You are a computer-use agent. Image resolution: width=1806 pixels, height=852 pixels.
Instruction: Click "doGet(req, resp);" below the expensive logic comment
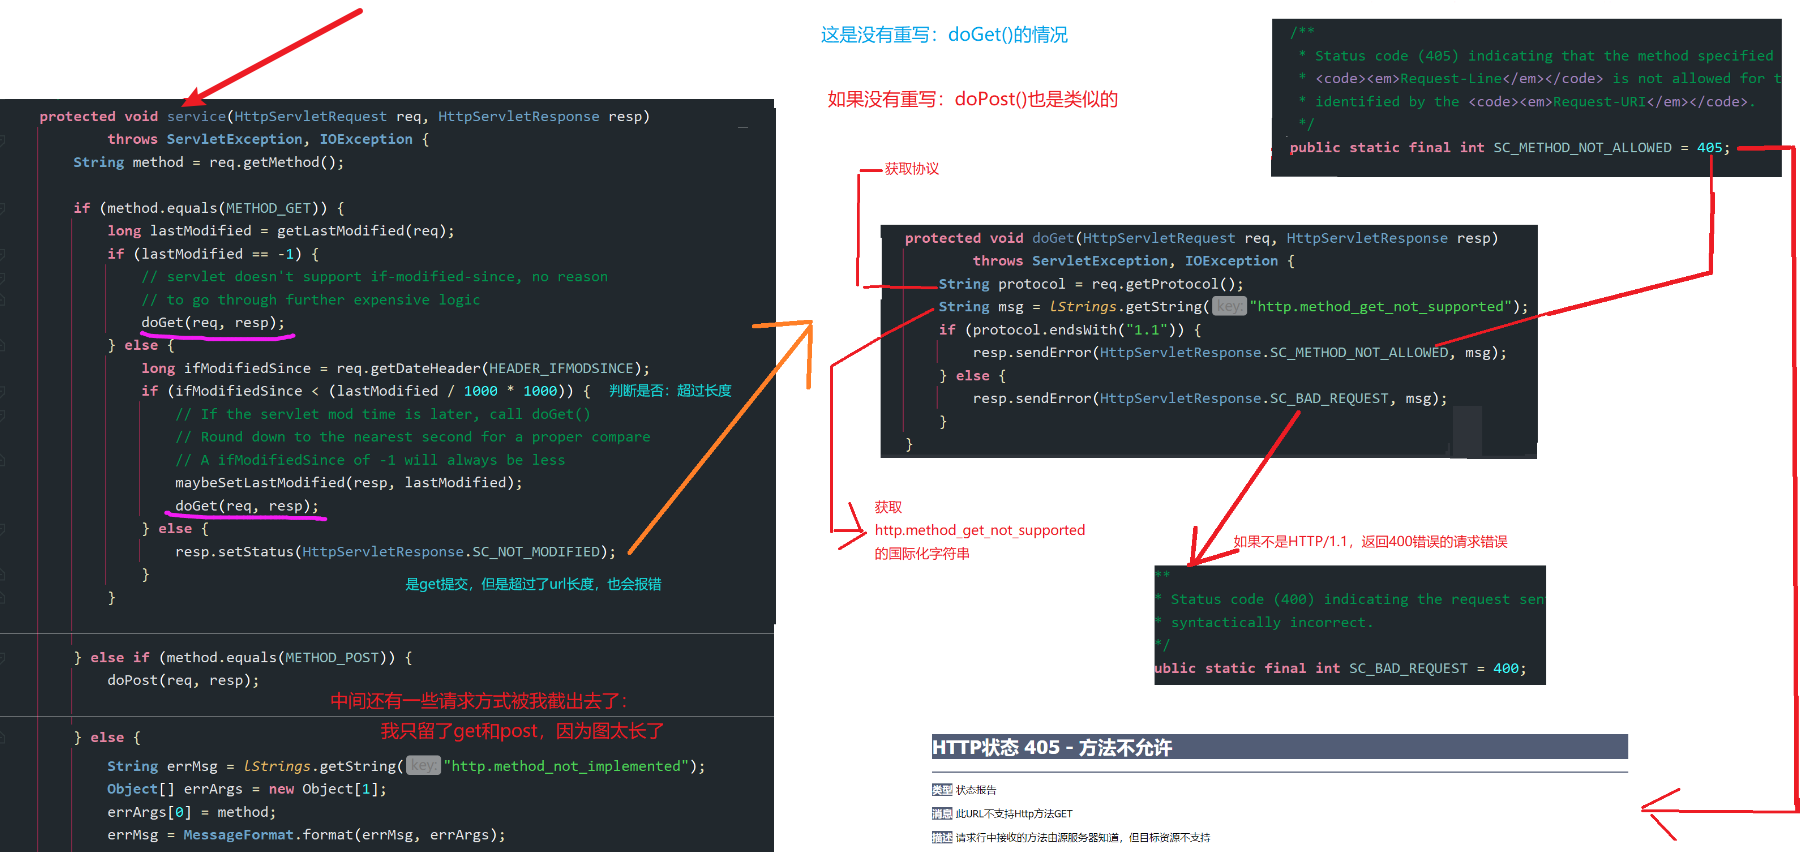(213, 323)
